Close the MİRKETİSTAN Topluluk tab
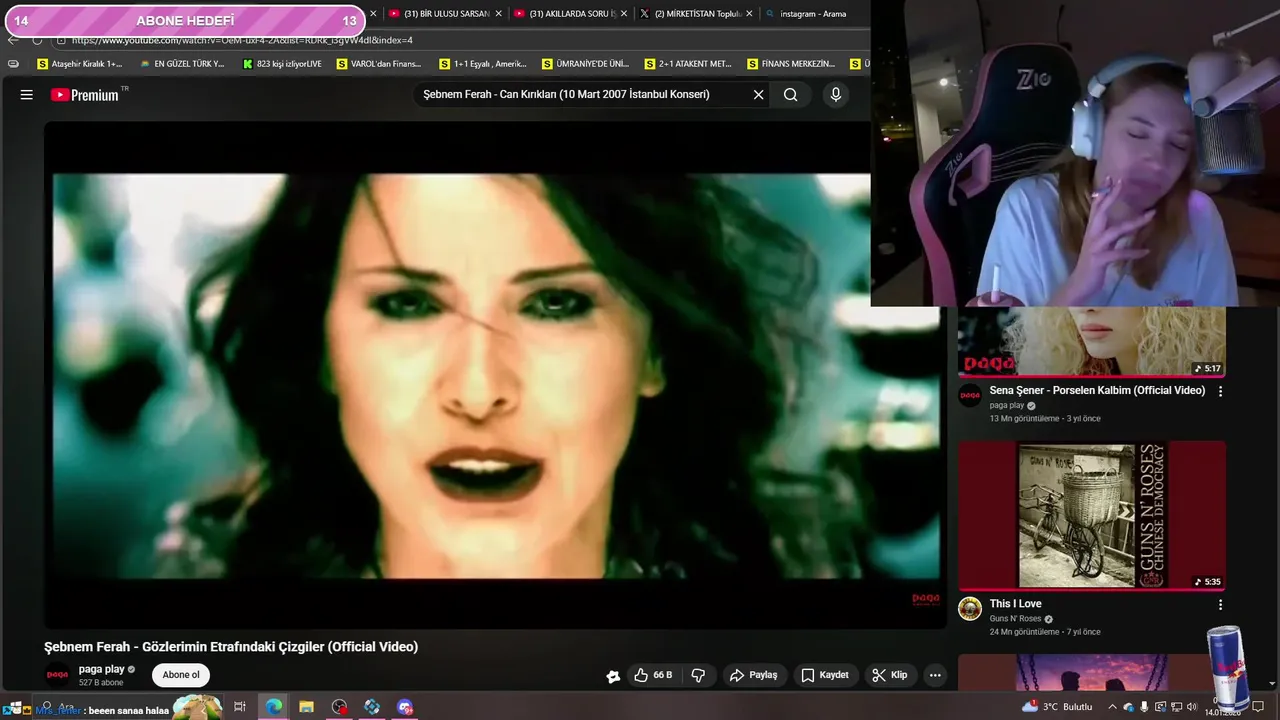Image resolution: width=1280 pixels, height=720 pixels. [x=749, y=14]
